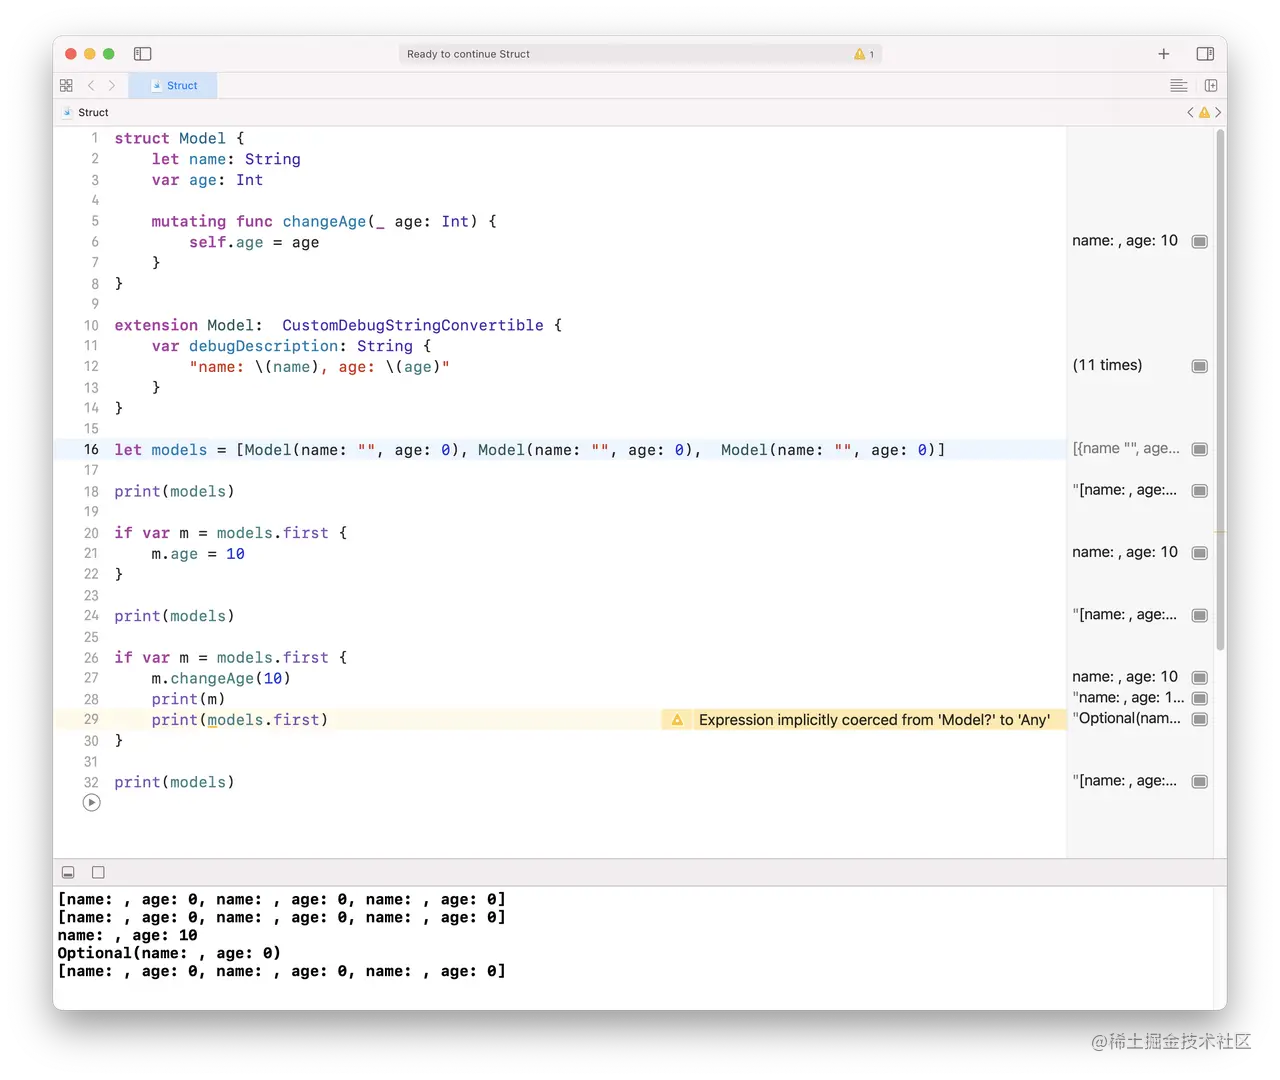Open the editor options lines icon
Screen dimensions: 1280x1080
pos(1179,86)
